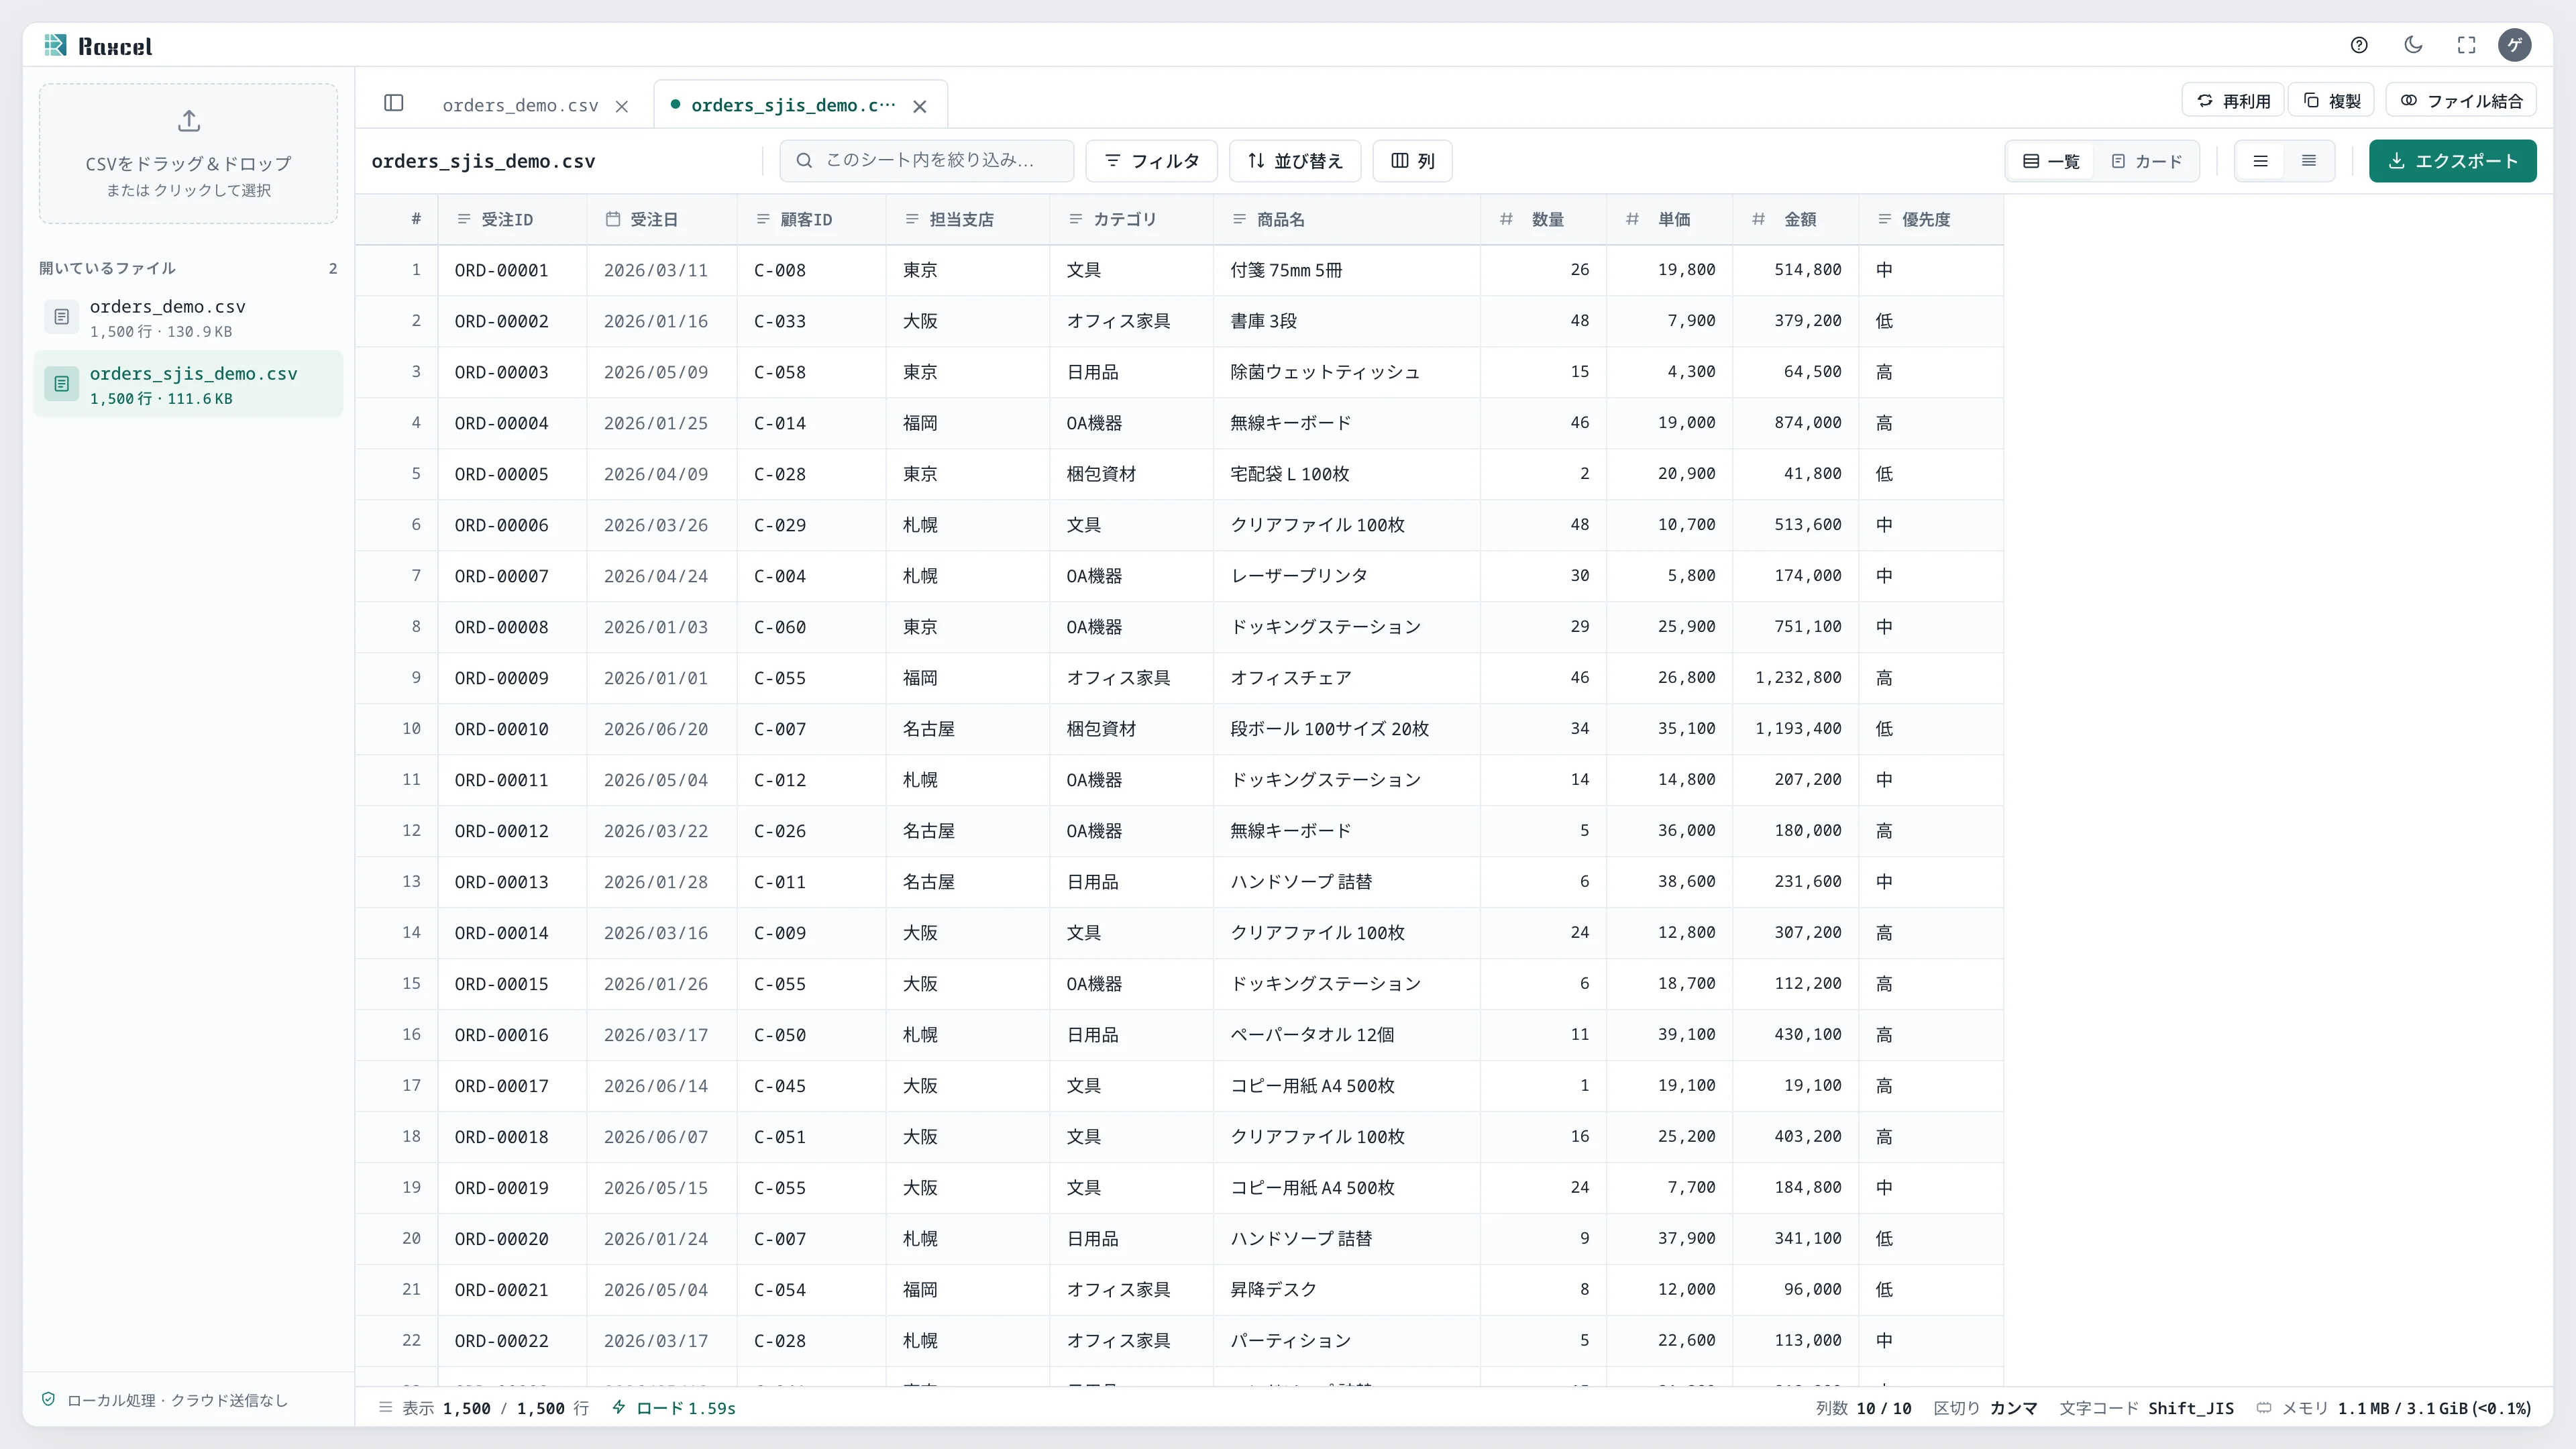Switch to カード card view
Image resolution: width=2576 pixels, height=1449 pixels.
[x=2147, y=161]
